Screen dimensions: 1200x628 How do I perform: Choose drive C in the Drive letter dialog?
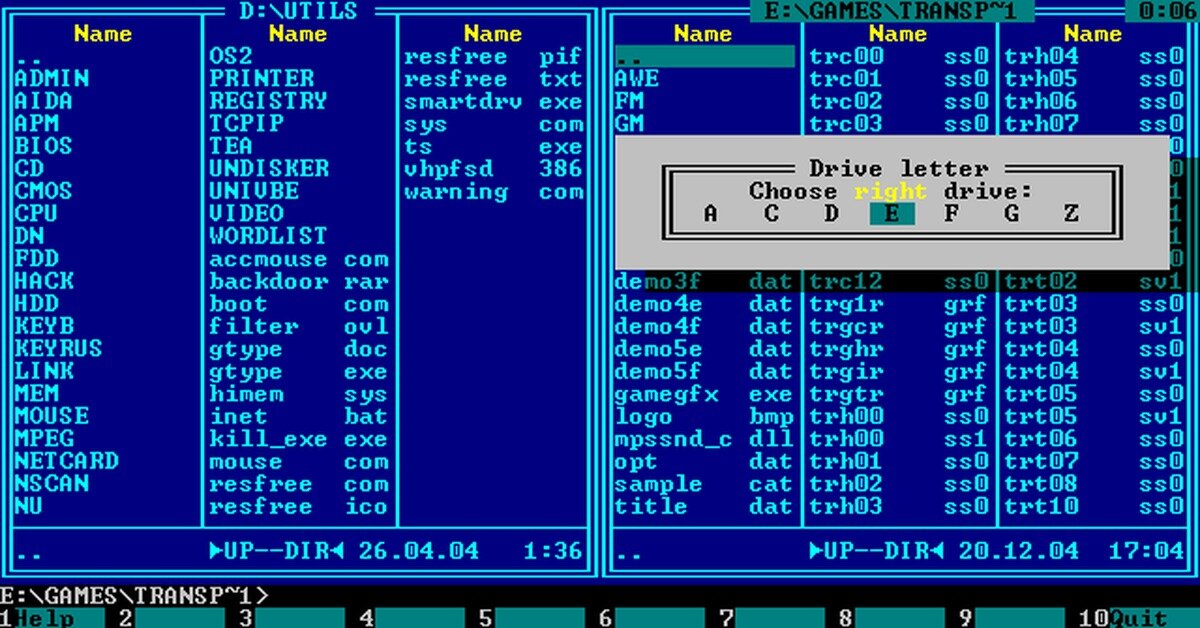(x=771, y=213)
